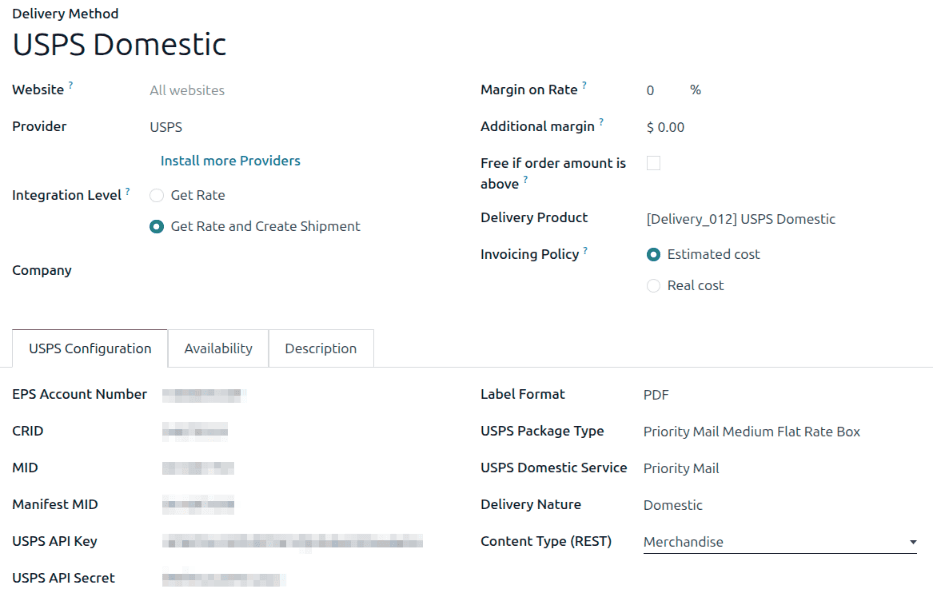Click the USPS API Secret field value
This screenshot has height=593, width=933.
click(224, 579)
